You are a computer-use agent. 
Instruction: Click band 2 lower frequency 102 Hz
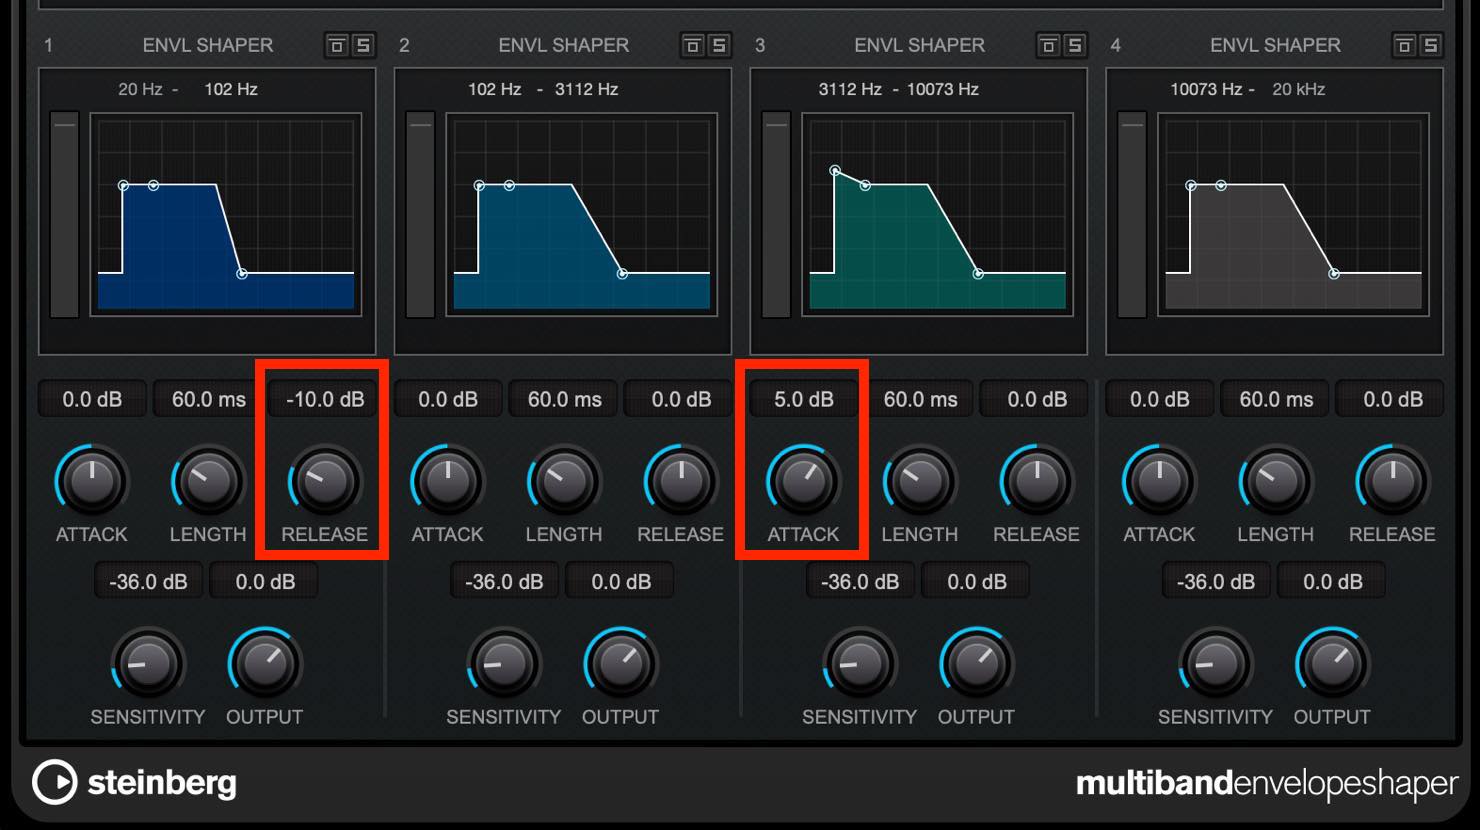point(495,89)
